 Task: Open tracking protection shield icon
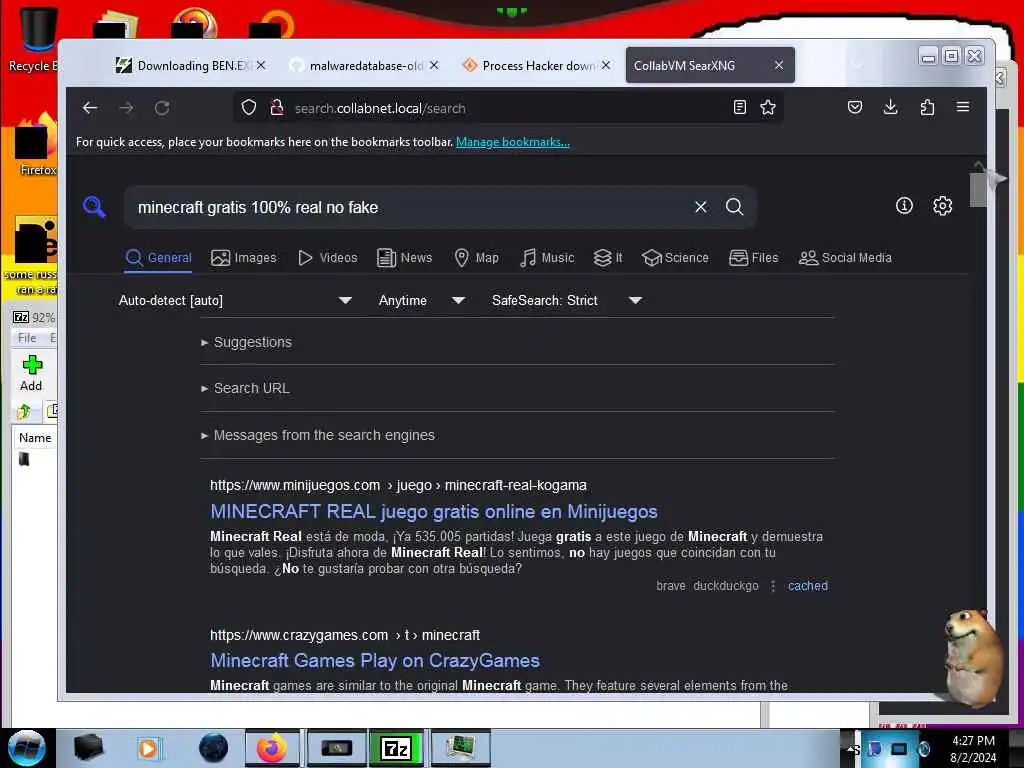249,108
